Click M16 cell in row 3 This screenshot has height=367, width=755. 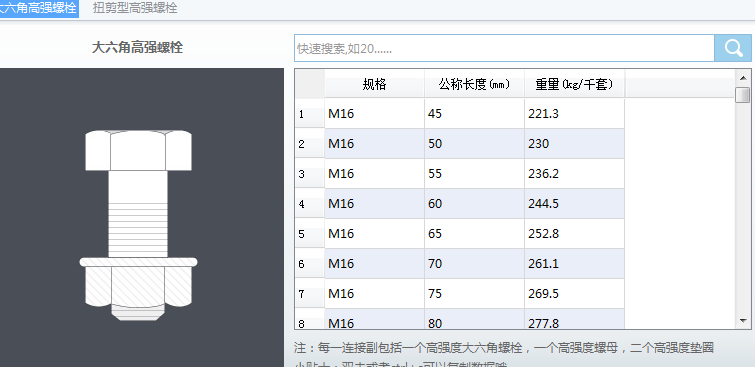pos(375,174)
